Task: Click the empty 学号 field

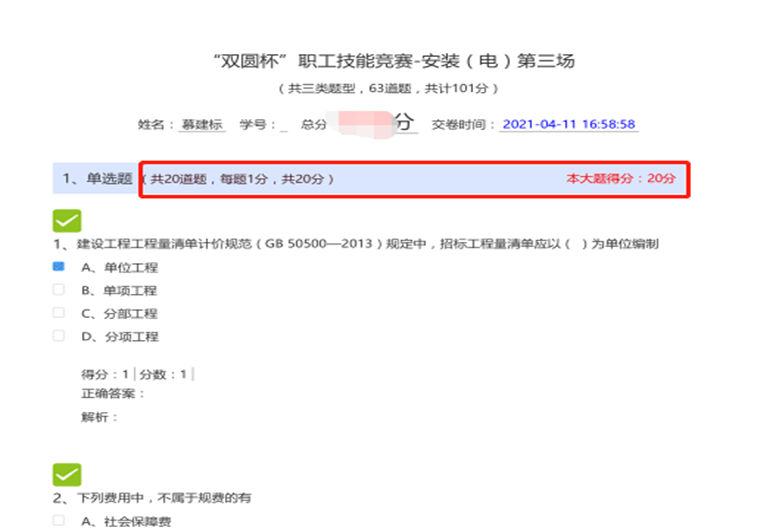Action: point(284,125)
